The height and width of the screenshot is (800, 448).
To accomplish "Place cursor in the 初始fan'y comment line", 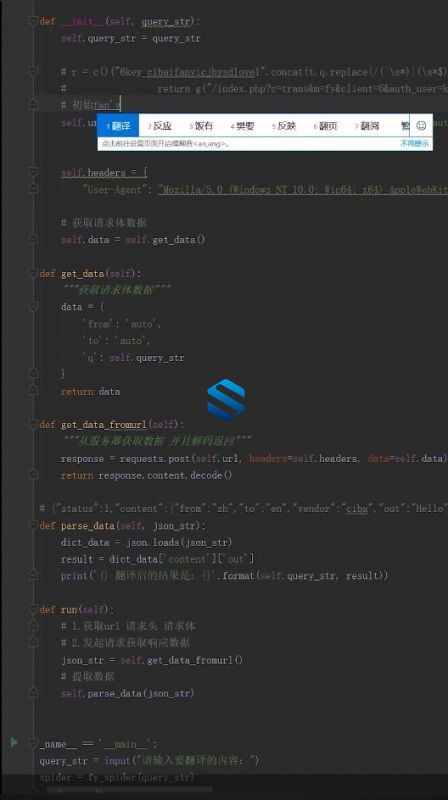I will click(x=91, y=105).
